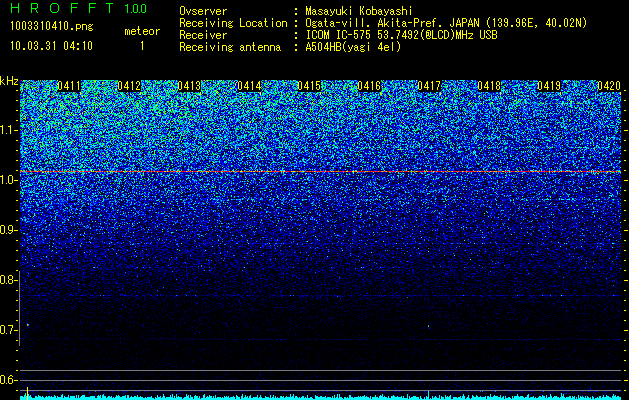
Task: Click the 0414 time marker
Action: coord(249,86)
